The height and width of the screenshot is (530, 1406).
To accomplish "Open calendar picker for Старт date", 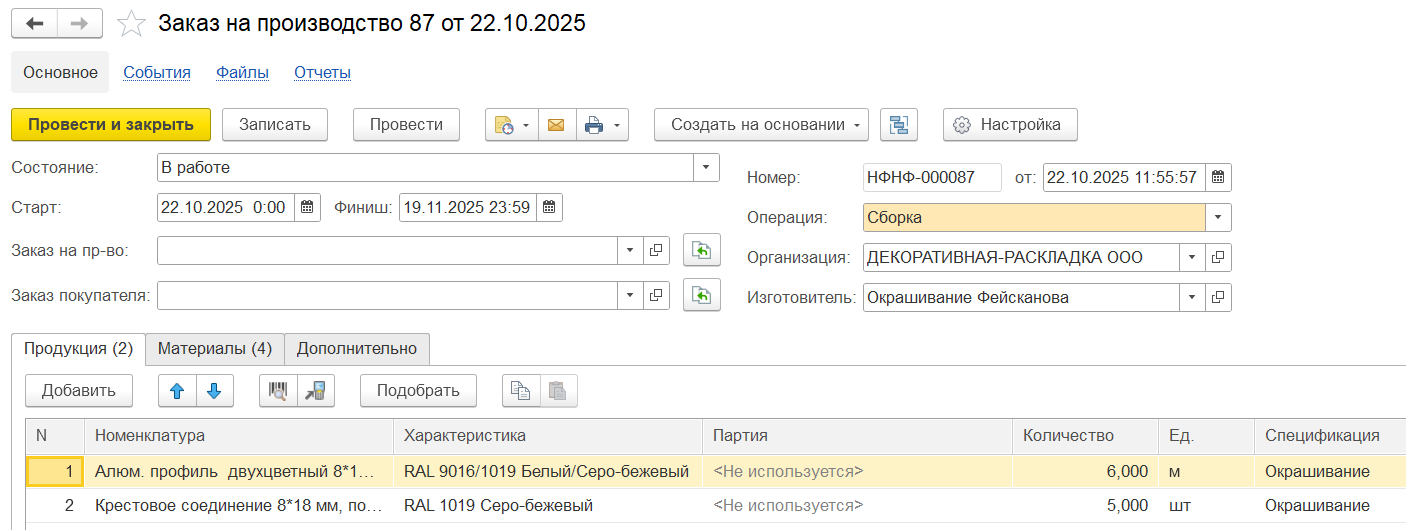I will [307, 208].
